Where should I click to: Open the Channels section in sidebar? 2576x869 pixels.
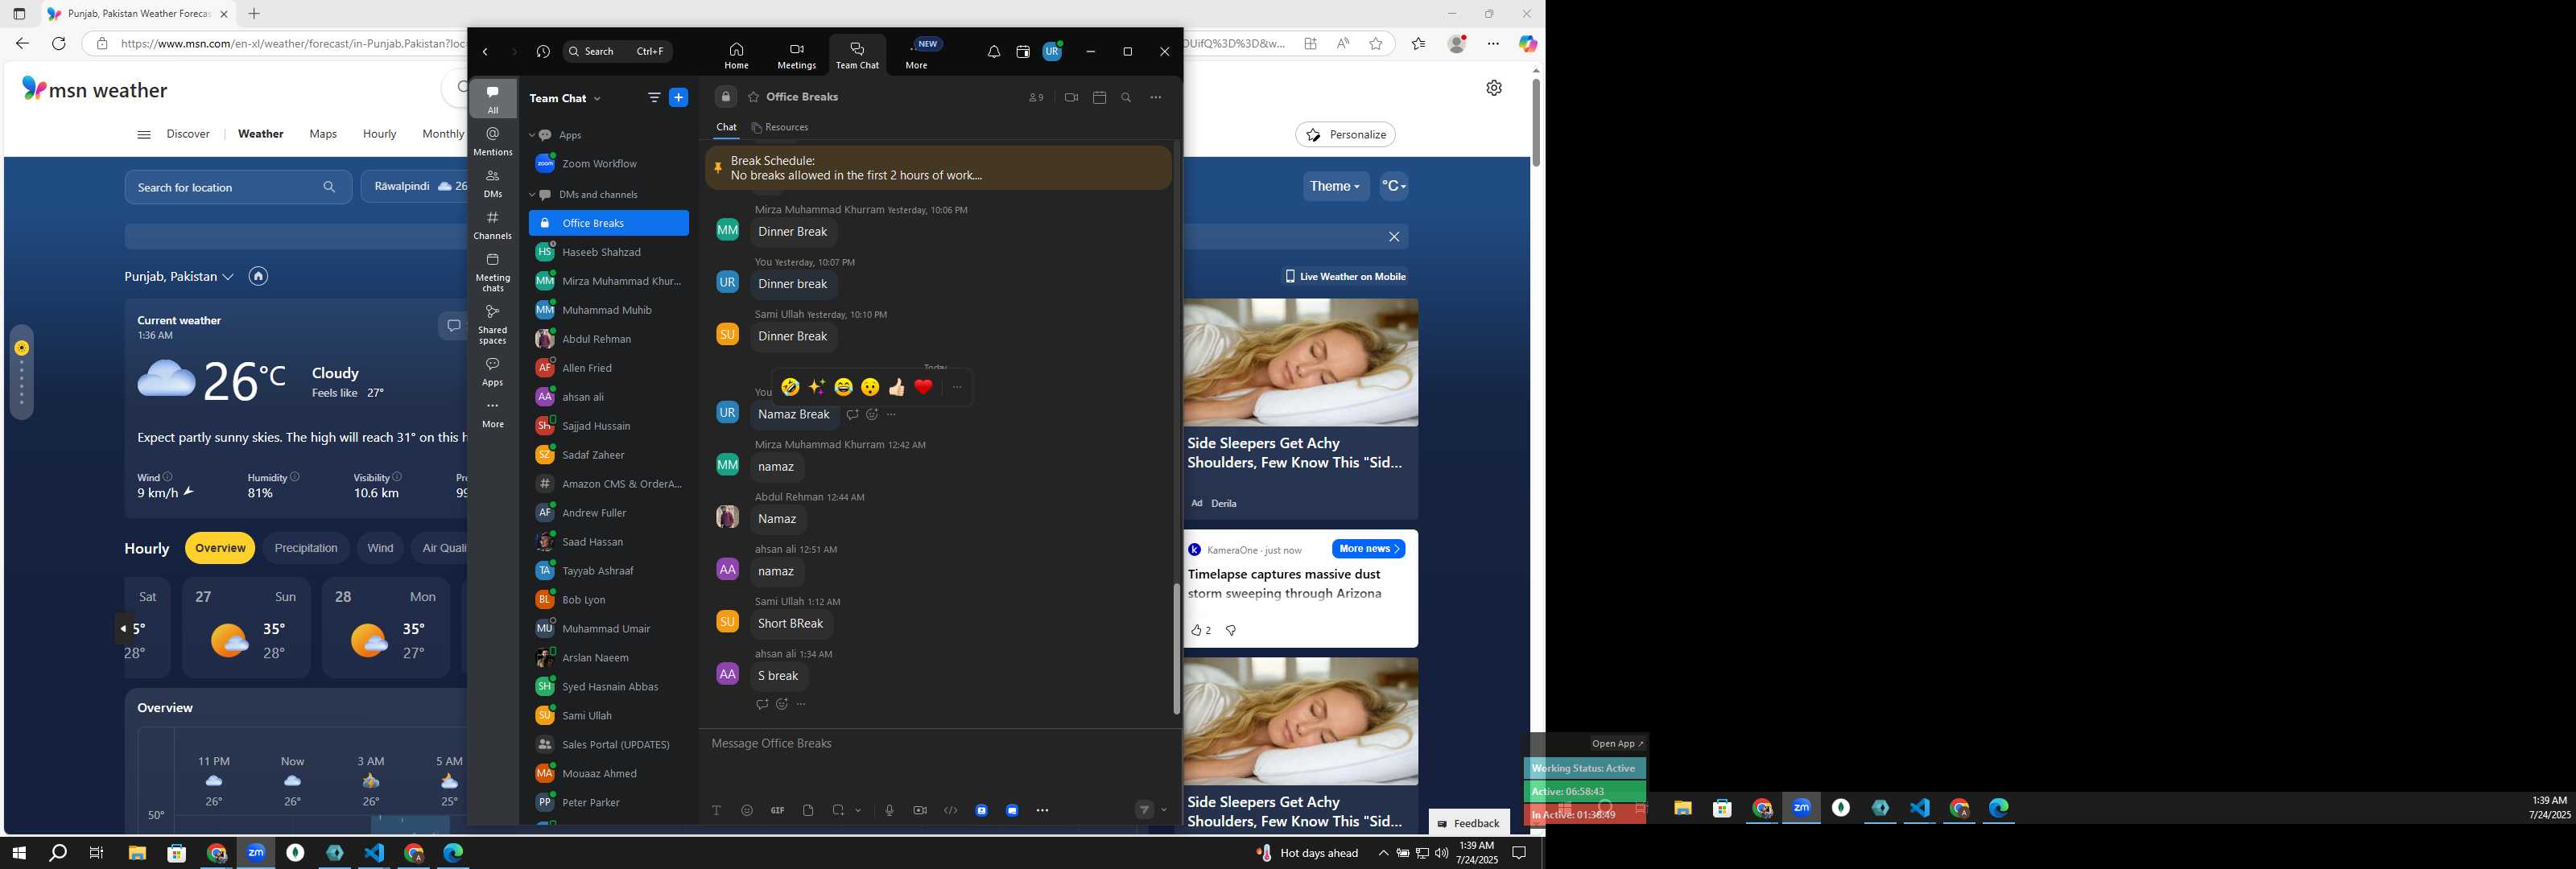pyautogui.click(x=493, y=225)
